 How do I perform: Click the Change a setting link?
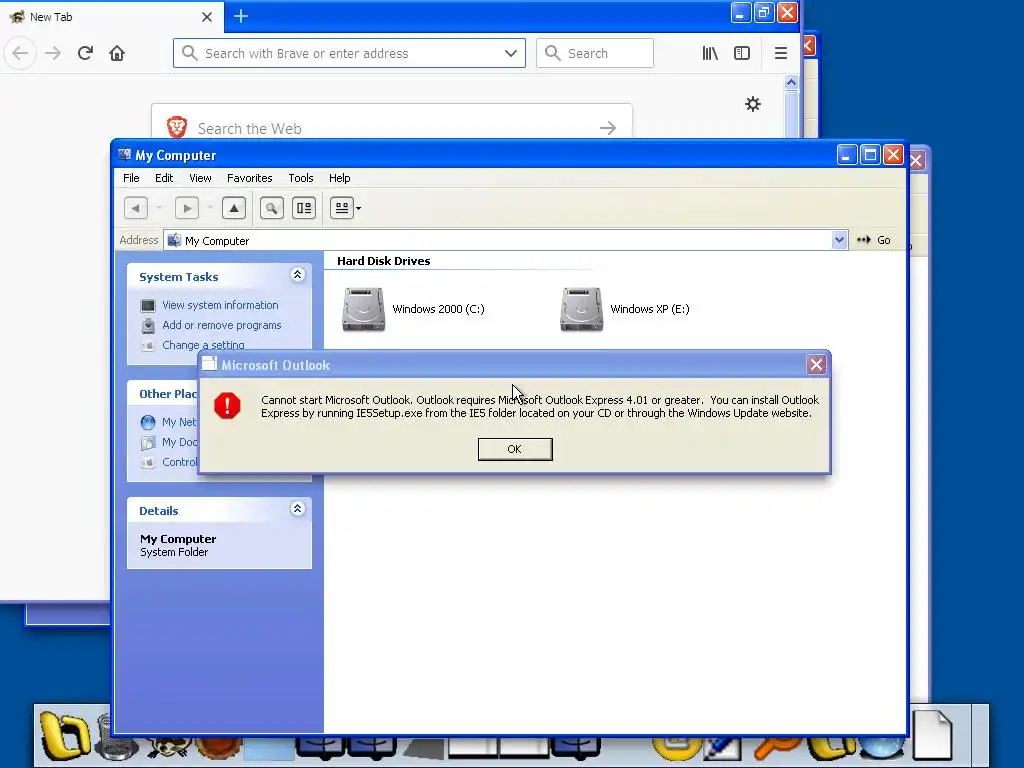203,344
